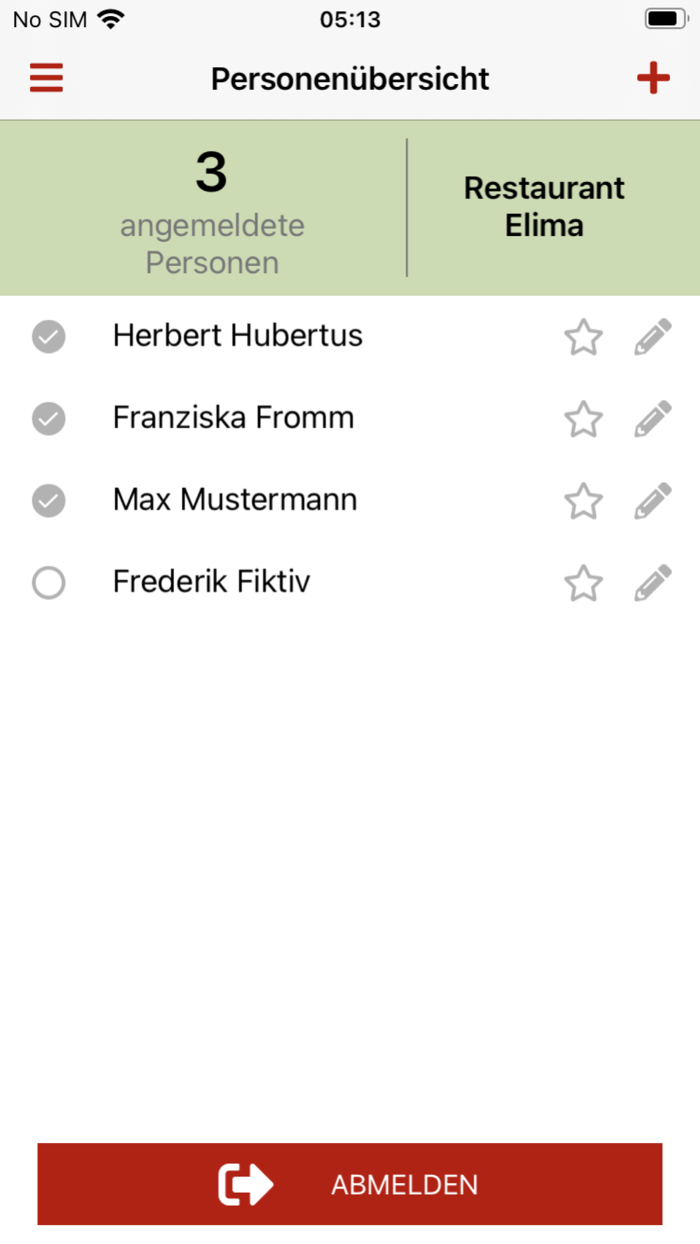This screenshot has height=1244, width=700.
Task: Select Frederik Fiktiv's empty checkmark circle
Action: click(48, 583)
